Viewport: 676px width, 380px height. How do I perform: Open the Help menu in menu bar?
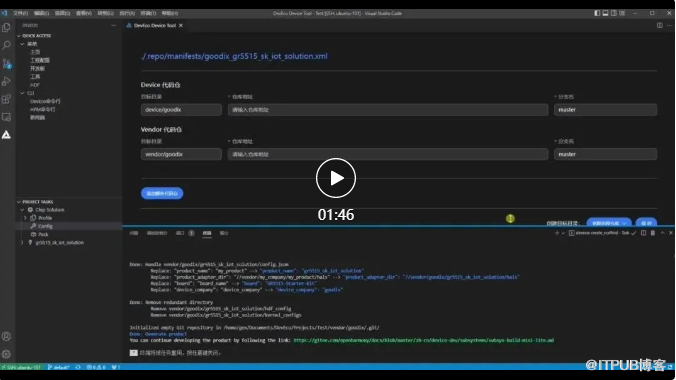(170, 13)
